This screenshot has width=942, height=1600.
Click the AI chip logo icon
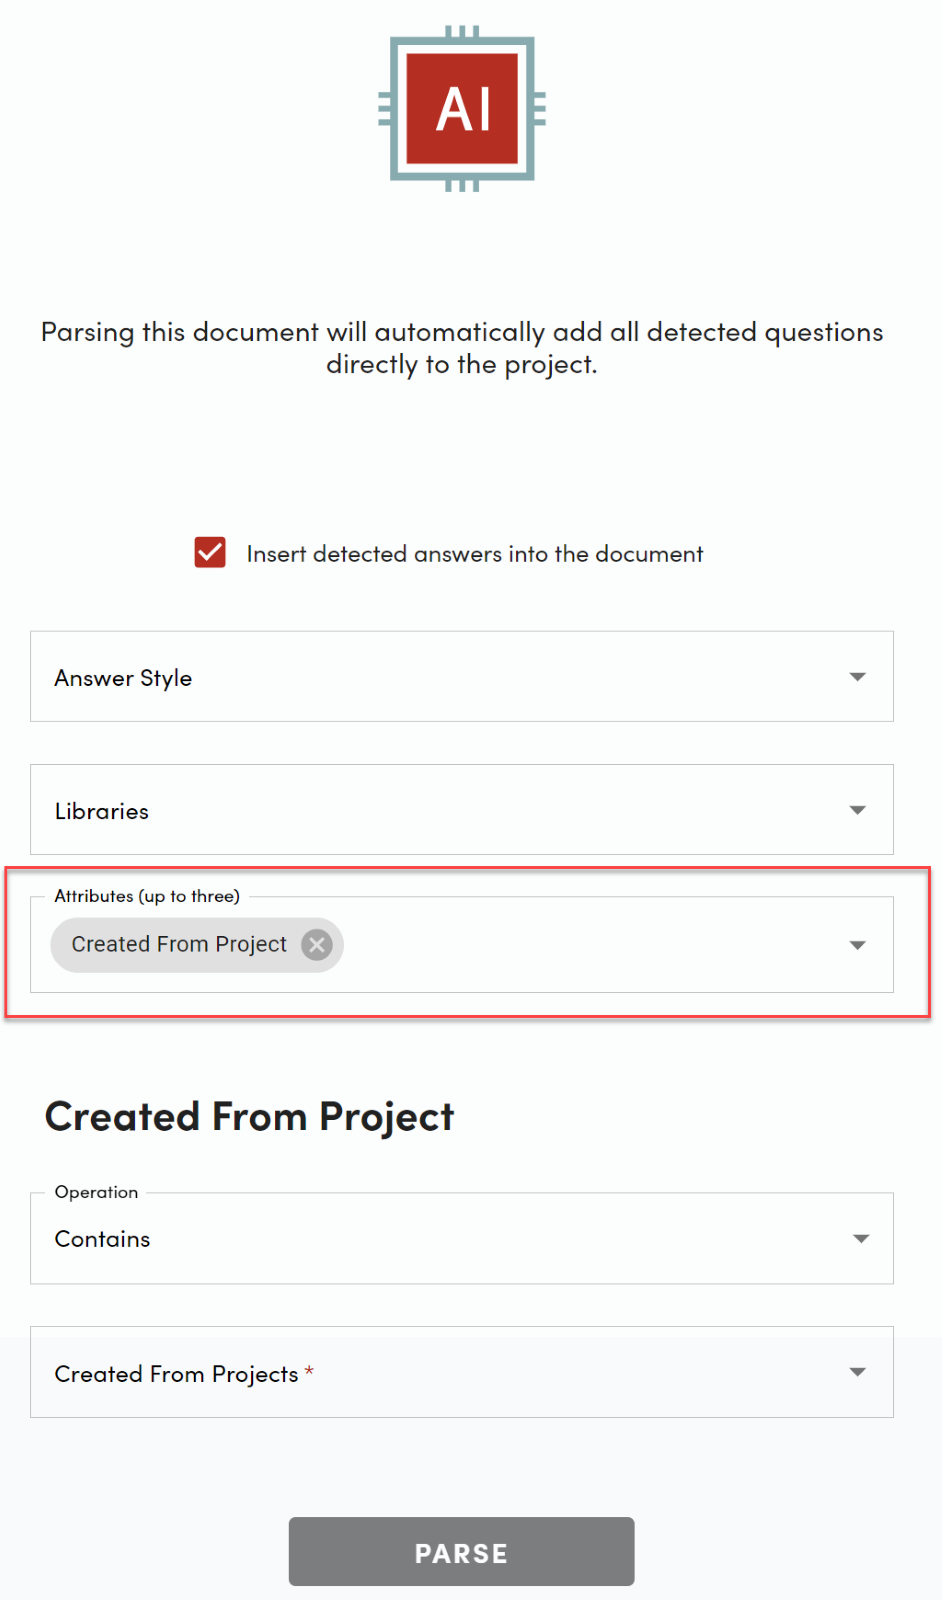pyautogui.click(x=462, y=108)
